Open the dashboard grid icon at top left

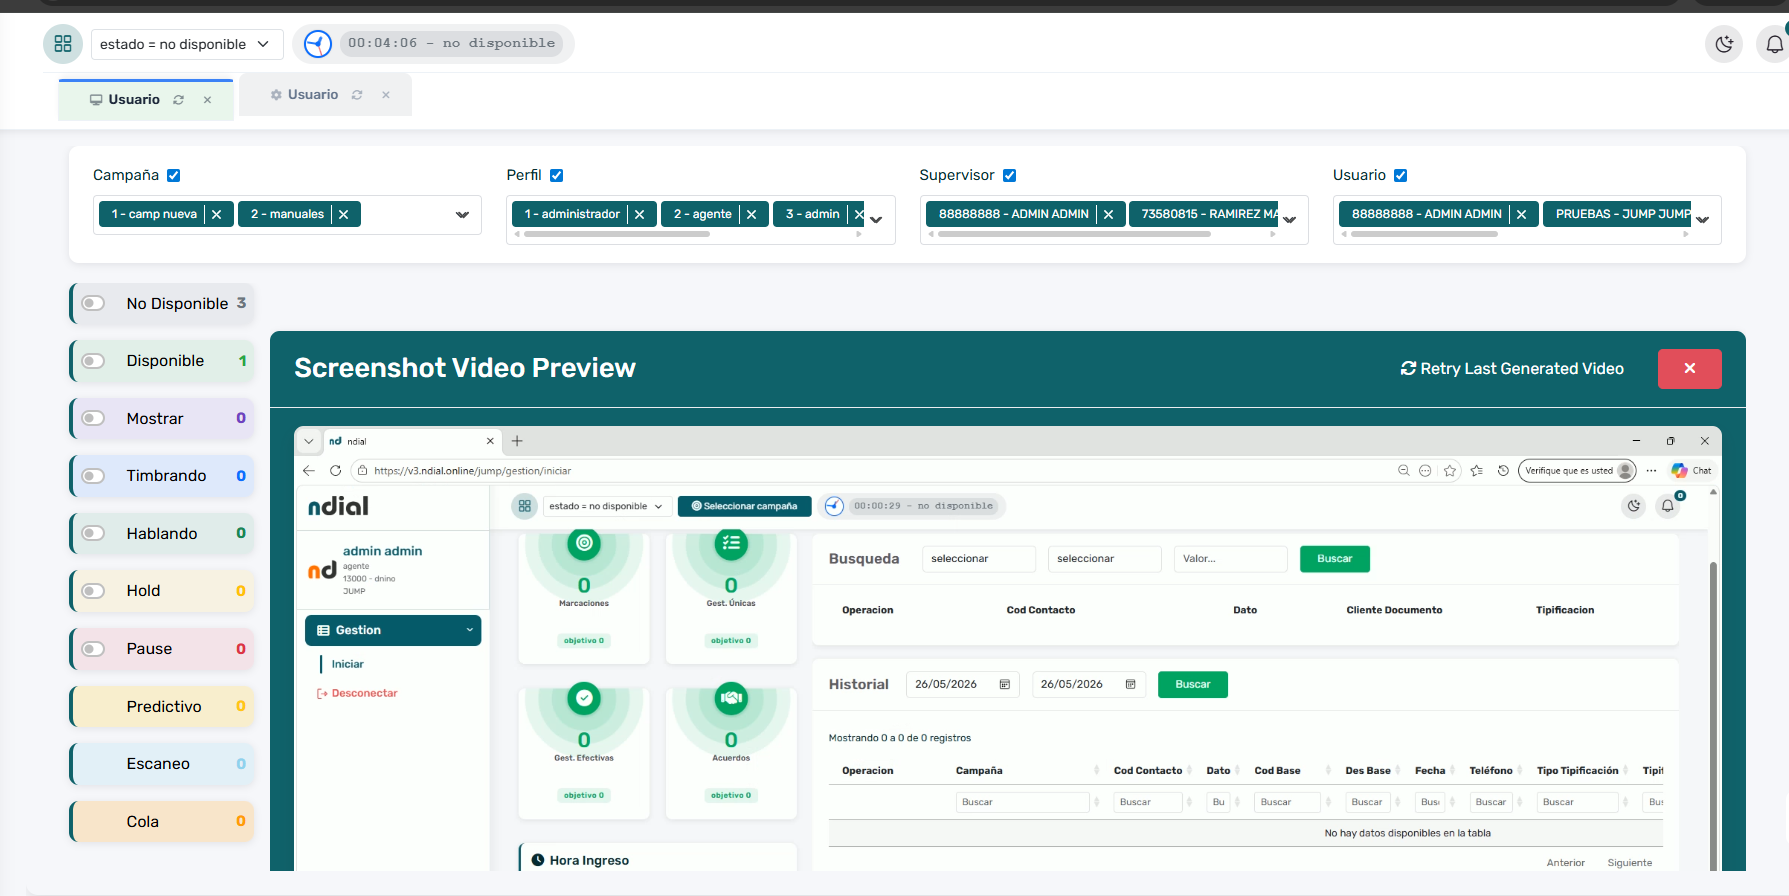(63, 44)
